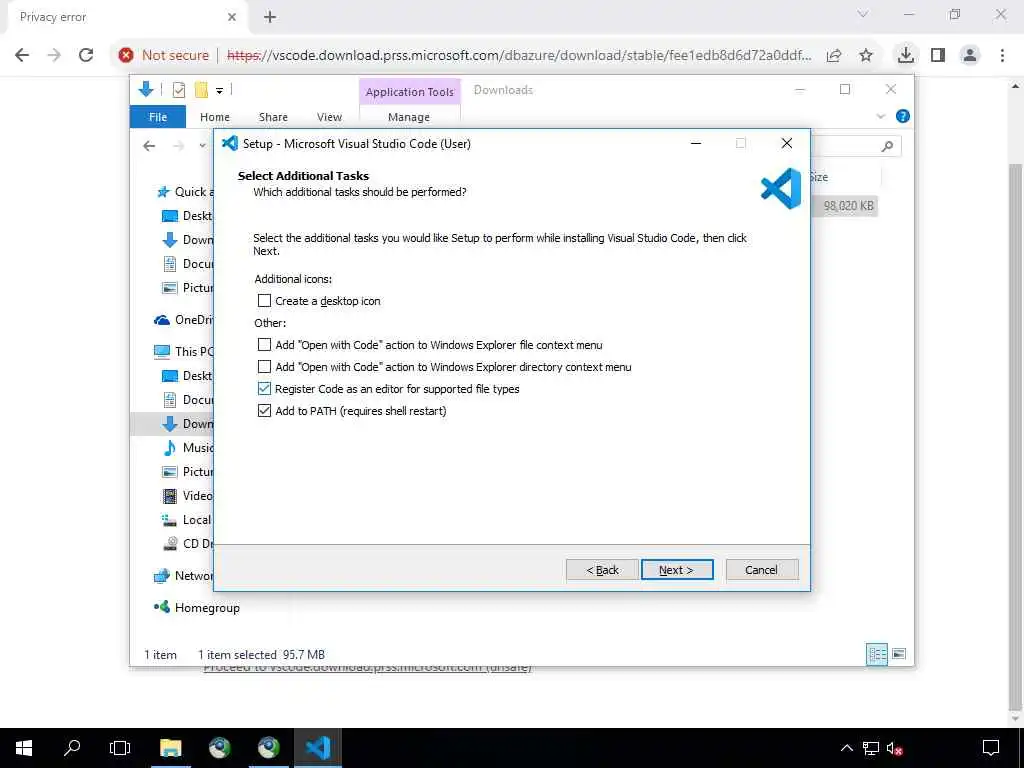Open taskbar search

(72, 748)
